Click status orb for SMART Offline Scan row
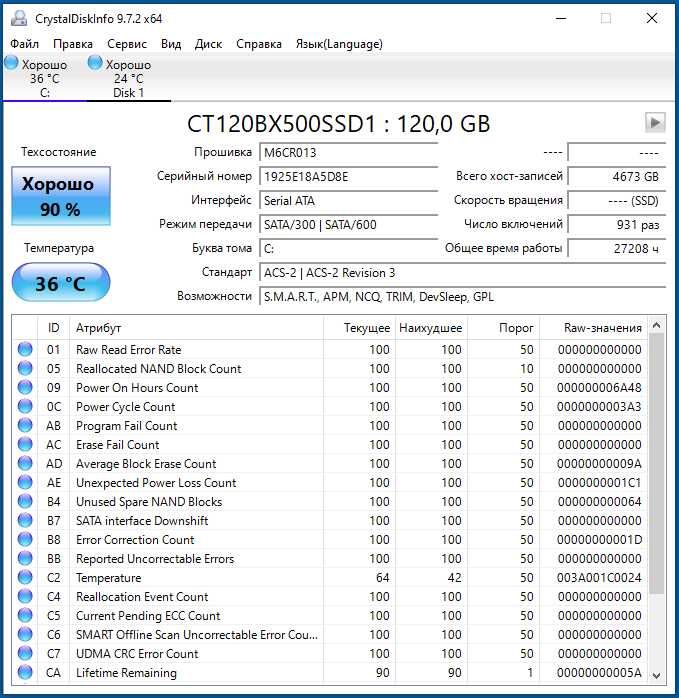Screen dimensions: 679x698 (x=25, y=634)
